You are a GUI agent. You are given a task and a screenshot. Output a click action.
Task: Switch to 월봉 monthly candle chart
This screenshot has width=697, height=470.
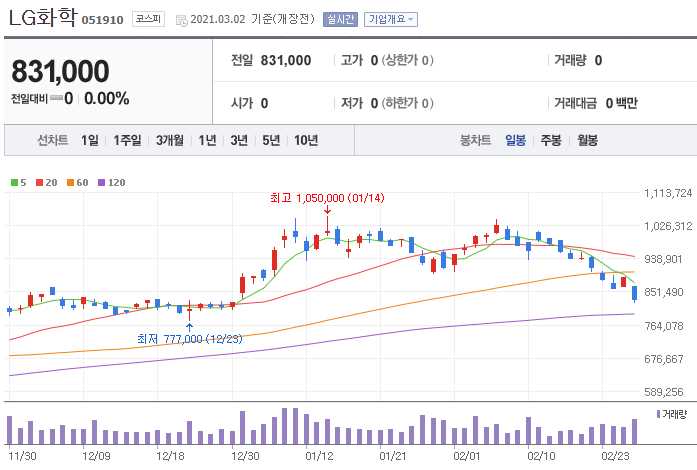(x=588, y=141)
